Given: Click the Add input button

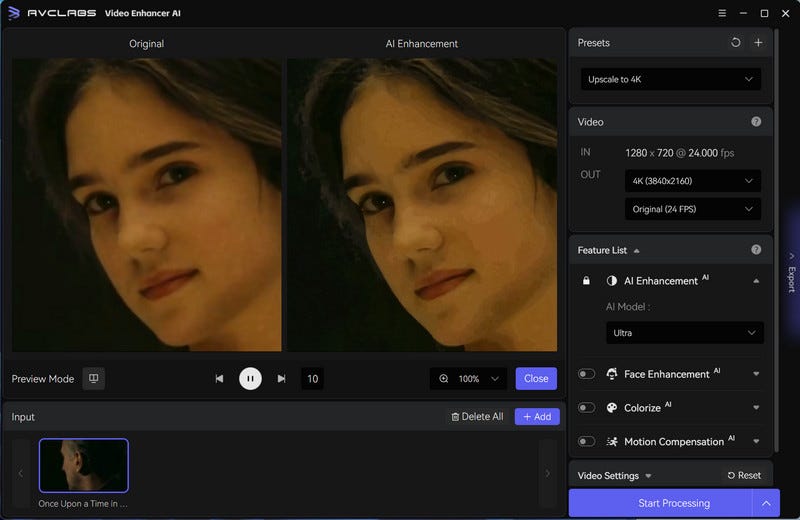Looking at the screenshot, I should pyautogui.click(x=537, y=417).
